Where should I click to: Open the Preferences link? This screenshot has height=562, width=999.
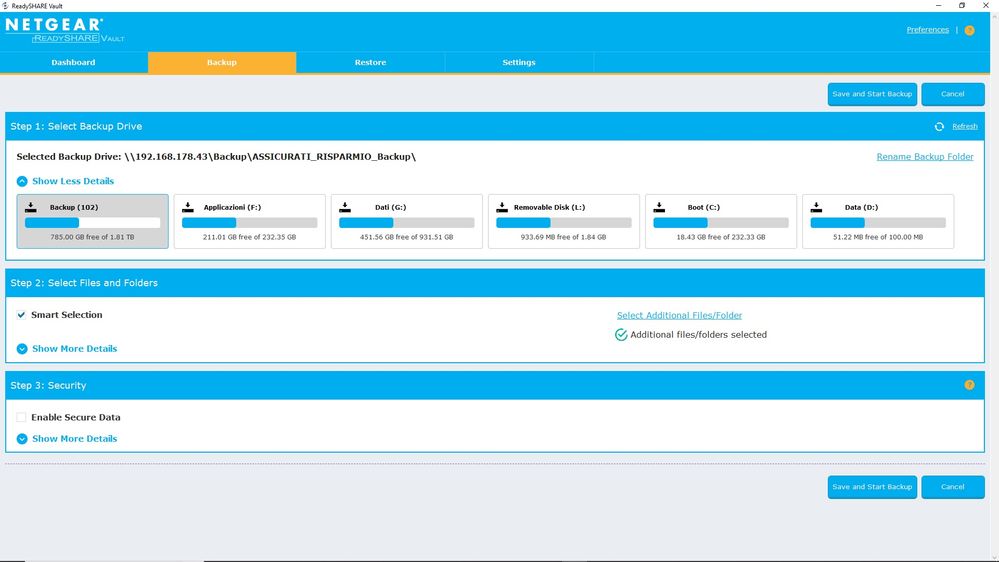928,30
